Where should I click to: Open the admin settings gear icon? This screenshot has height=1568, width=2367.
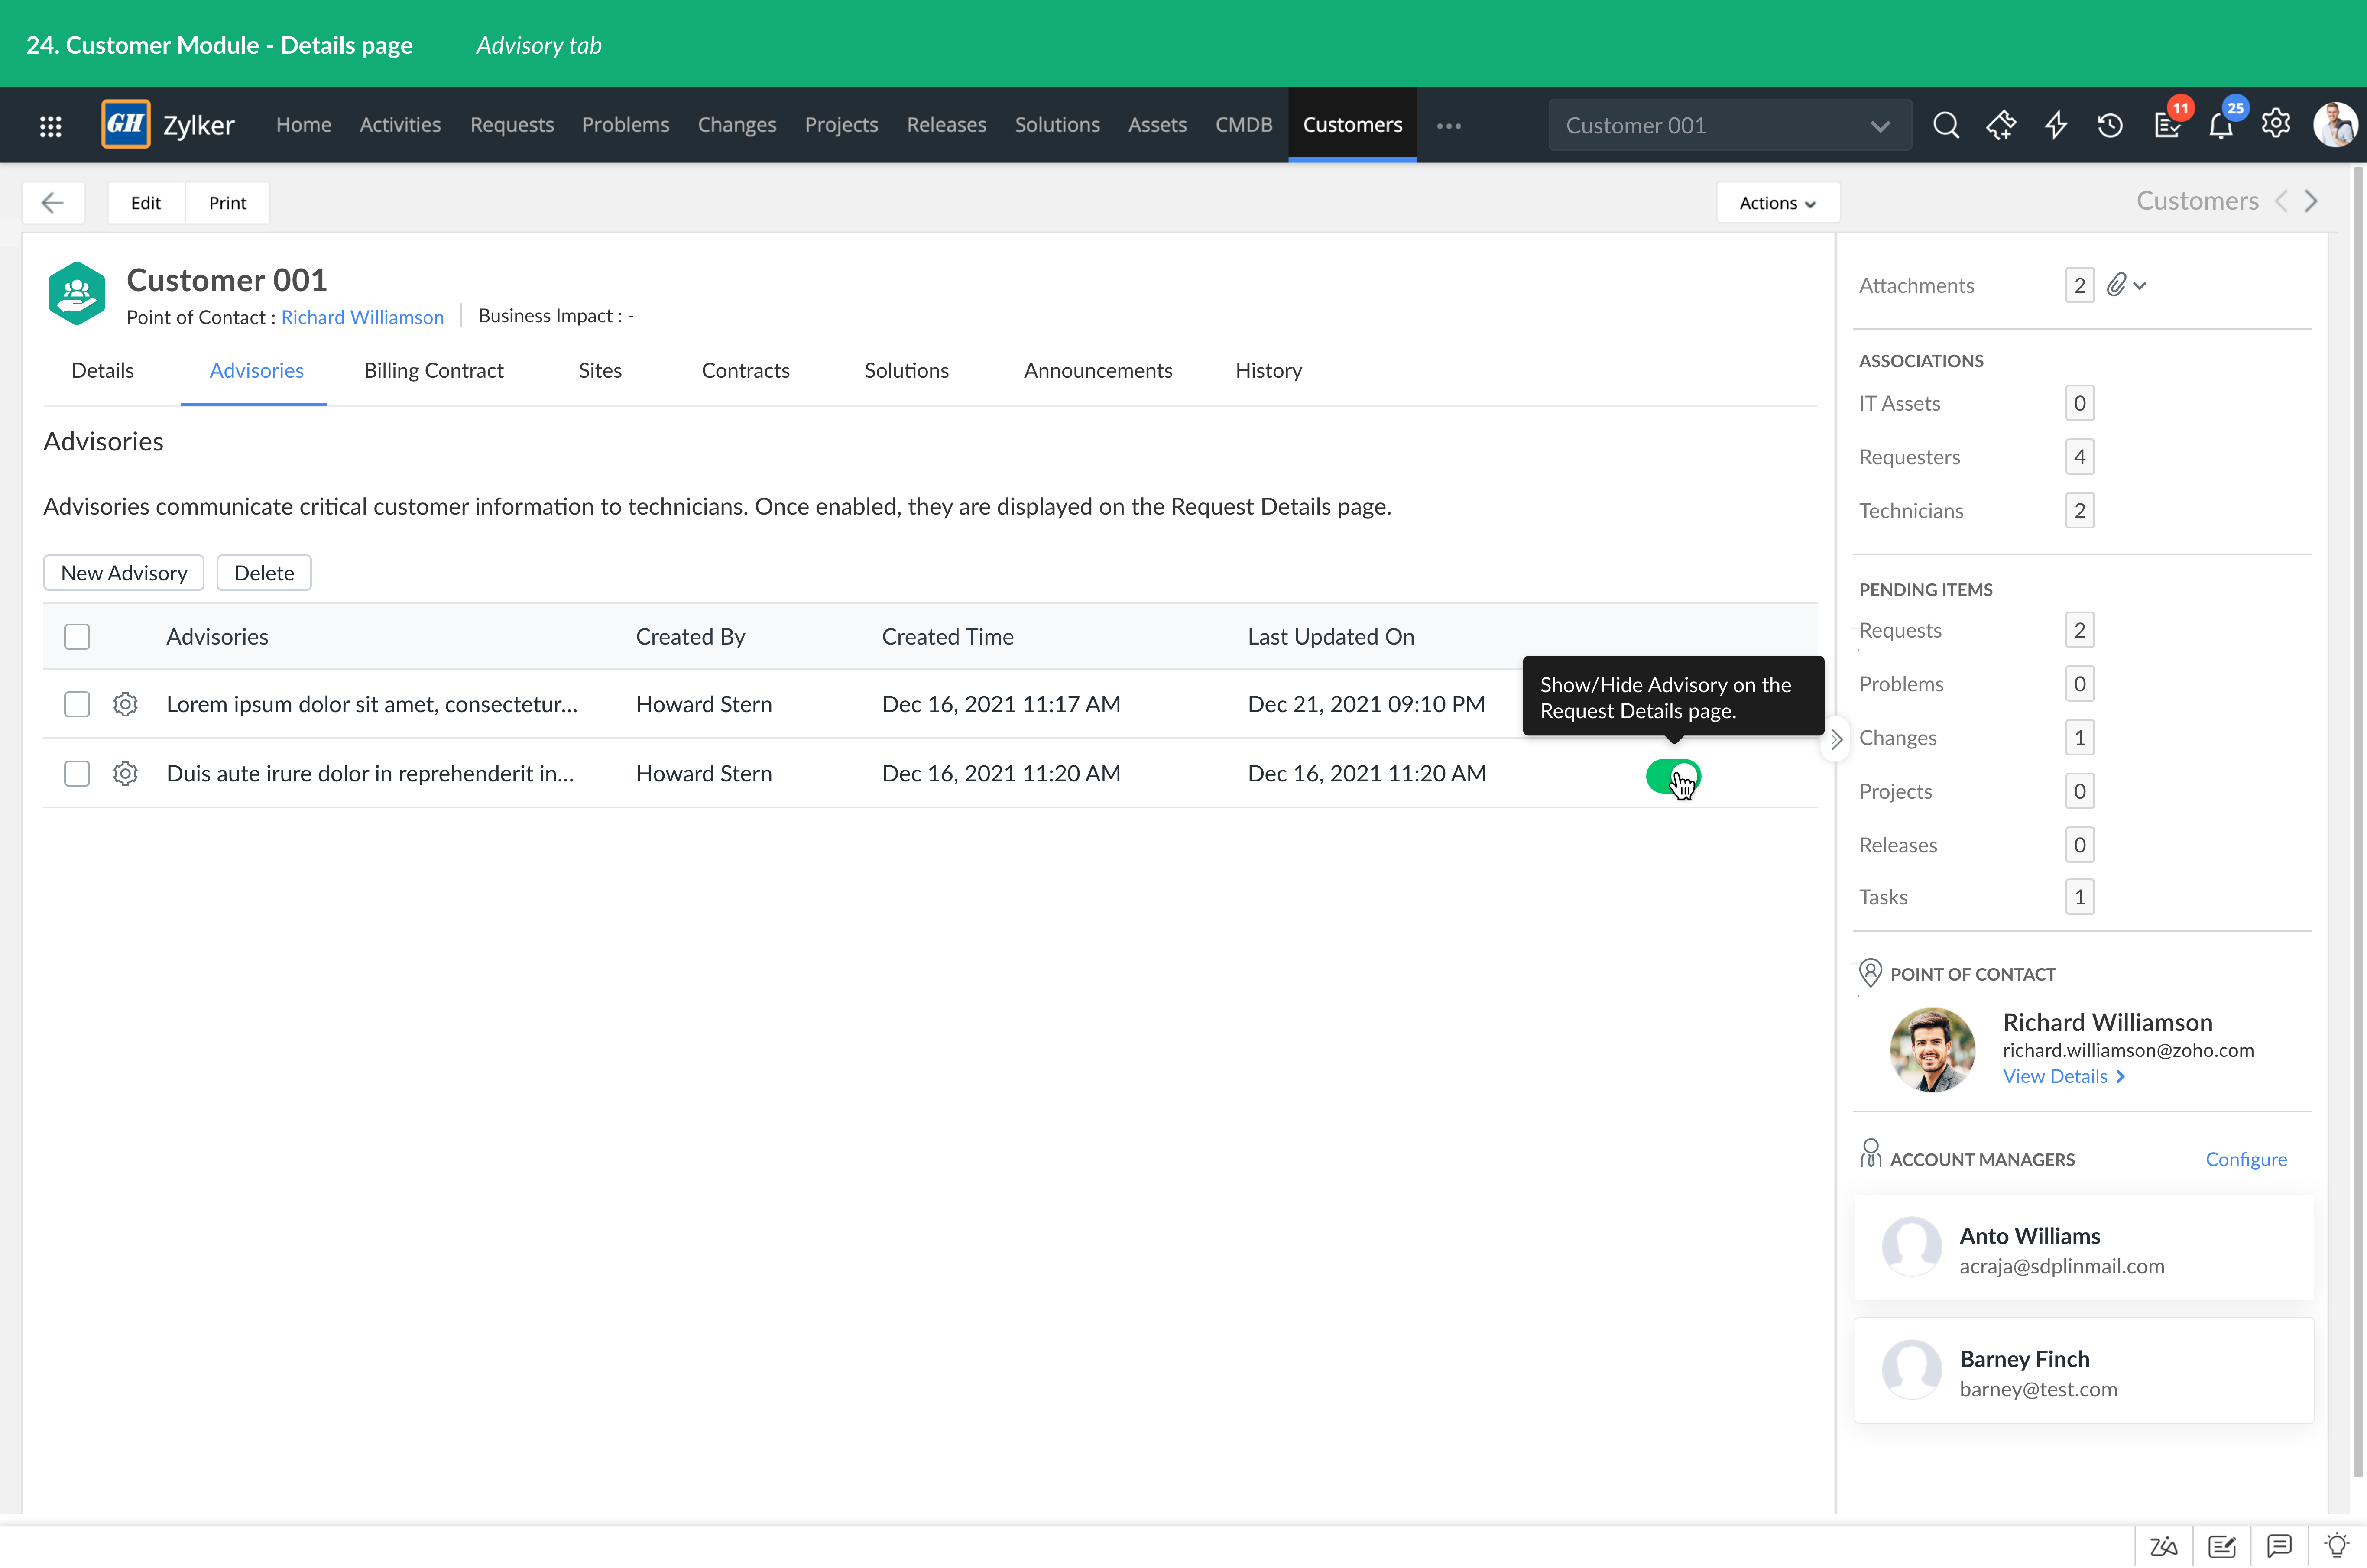coord(2276,123)
